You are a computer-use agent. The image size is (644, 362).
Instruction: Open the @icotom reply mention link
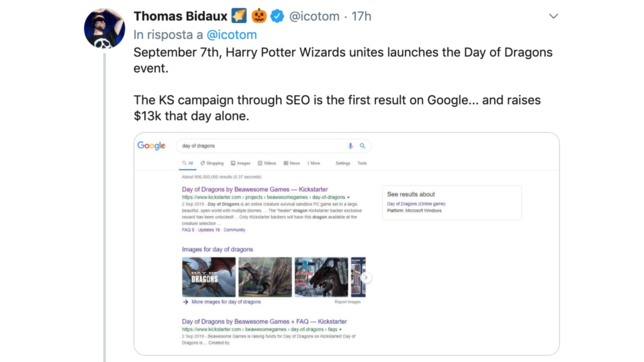(232, 35)
